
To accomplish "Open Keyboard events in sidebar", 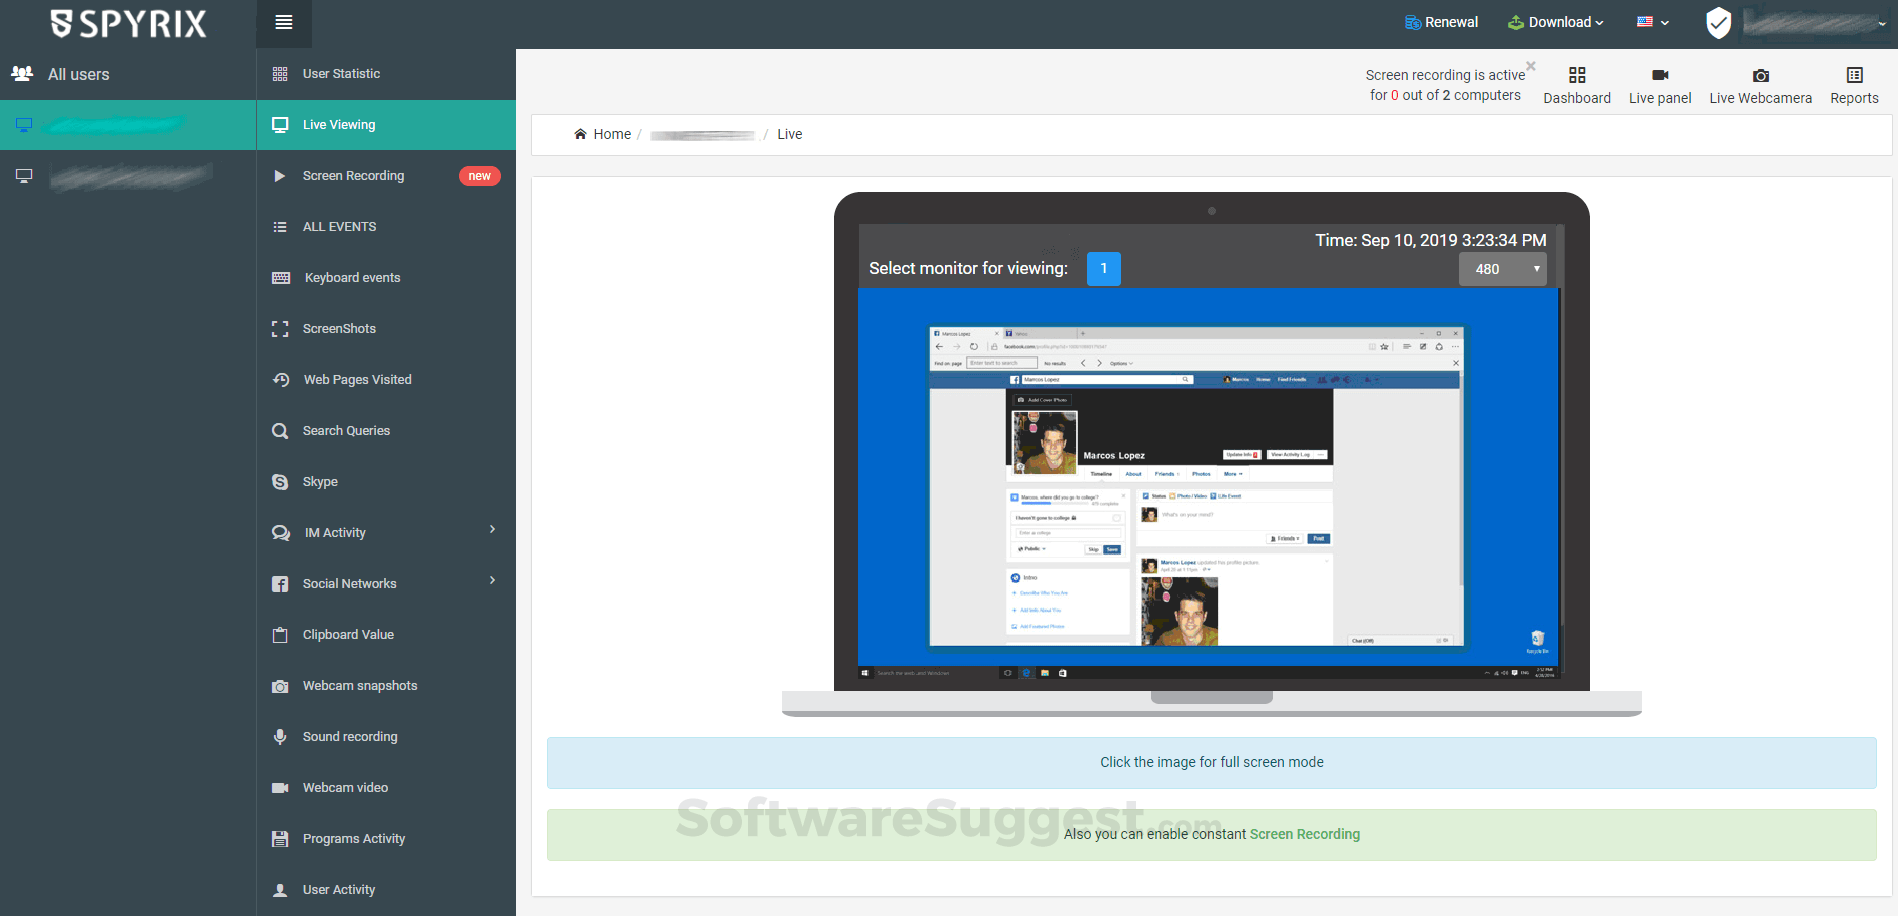I will [x=352, y=278].
